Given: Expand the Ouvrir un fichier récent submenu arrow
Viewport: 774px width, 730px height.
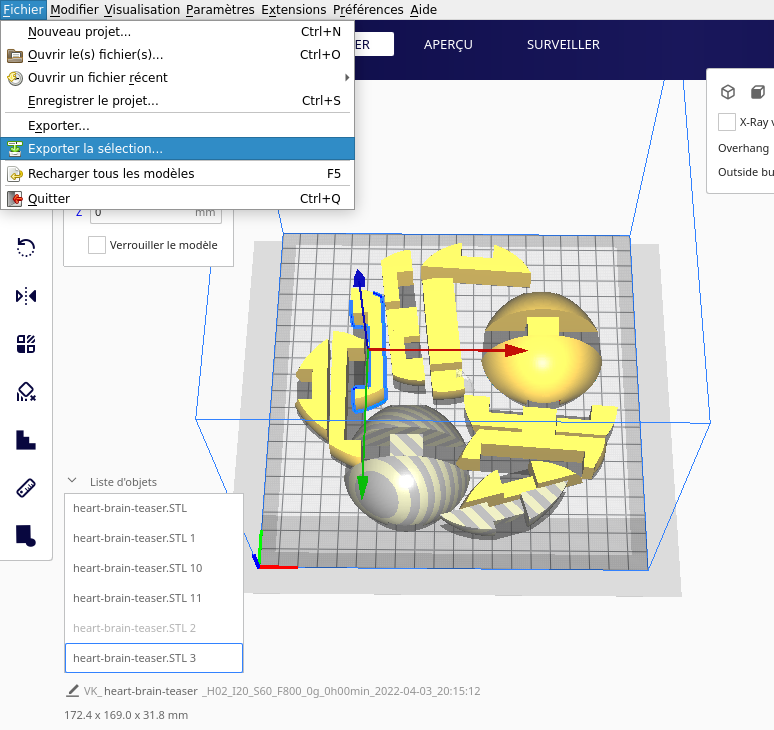Looking at the screenshot, I should click(347, 77).
